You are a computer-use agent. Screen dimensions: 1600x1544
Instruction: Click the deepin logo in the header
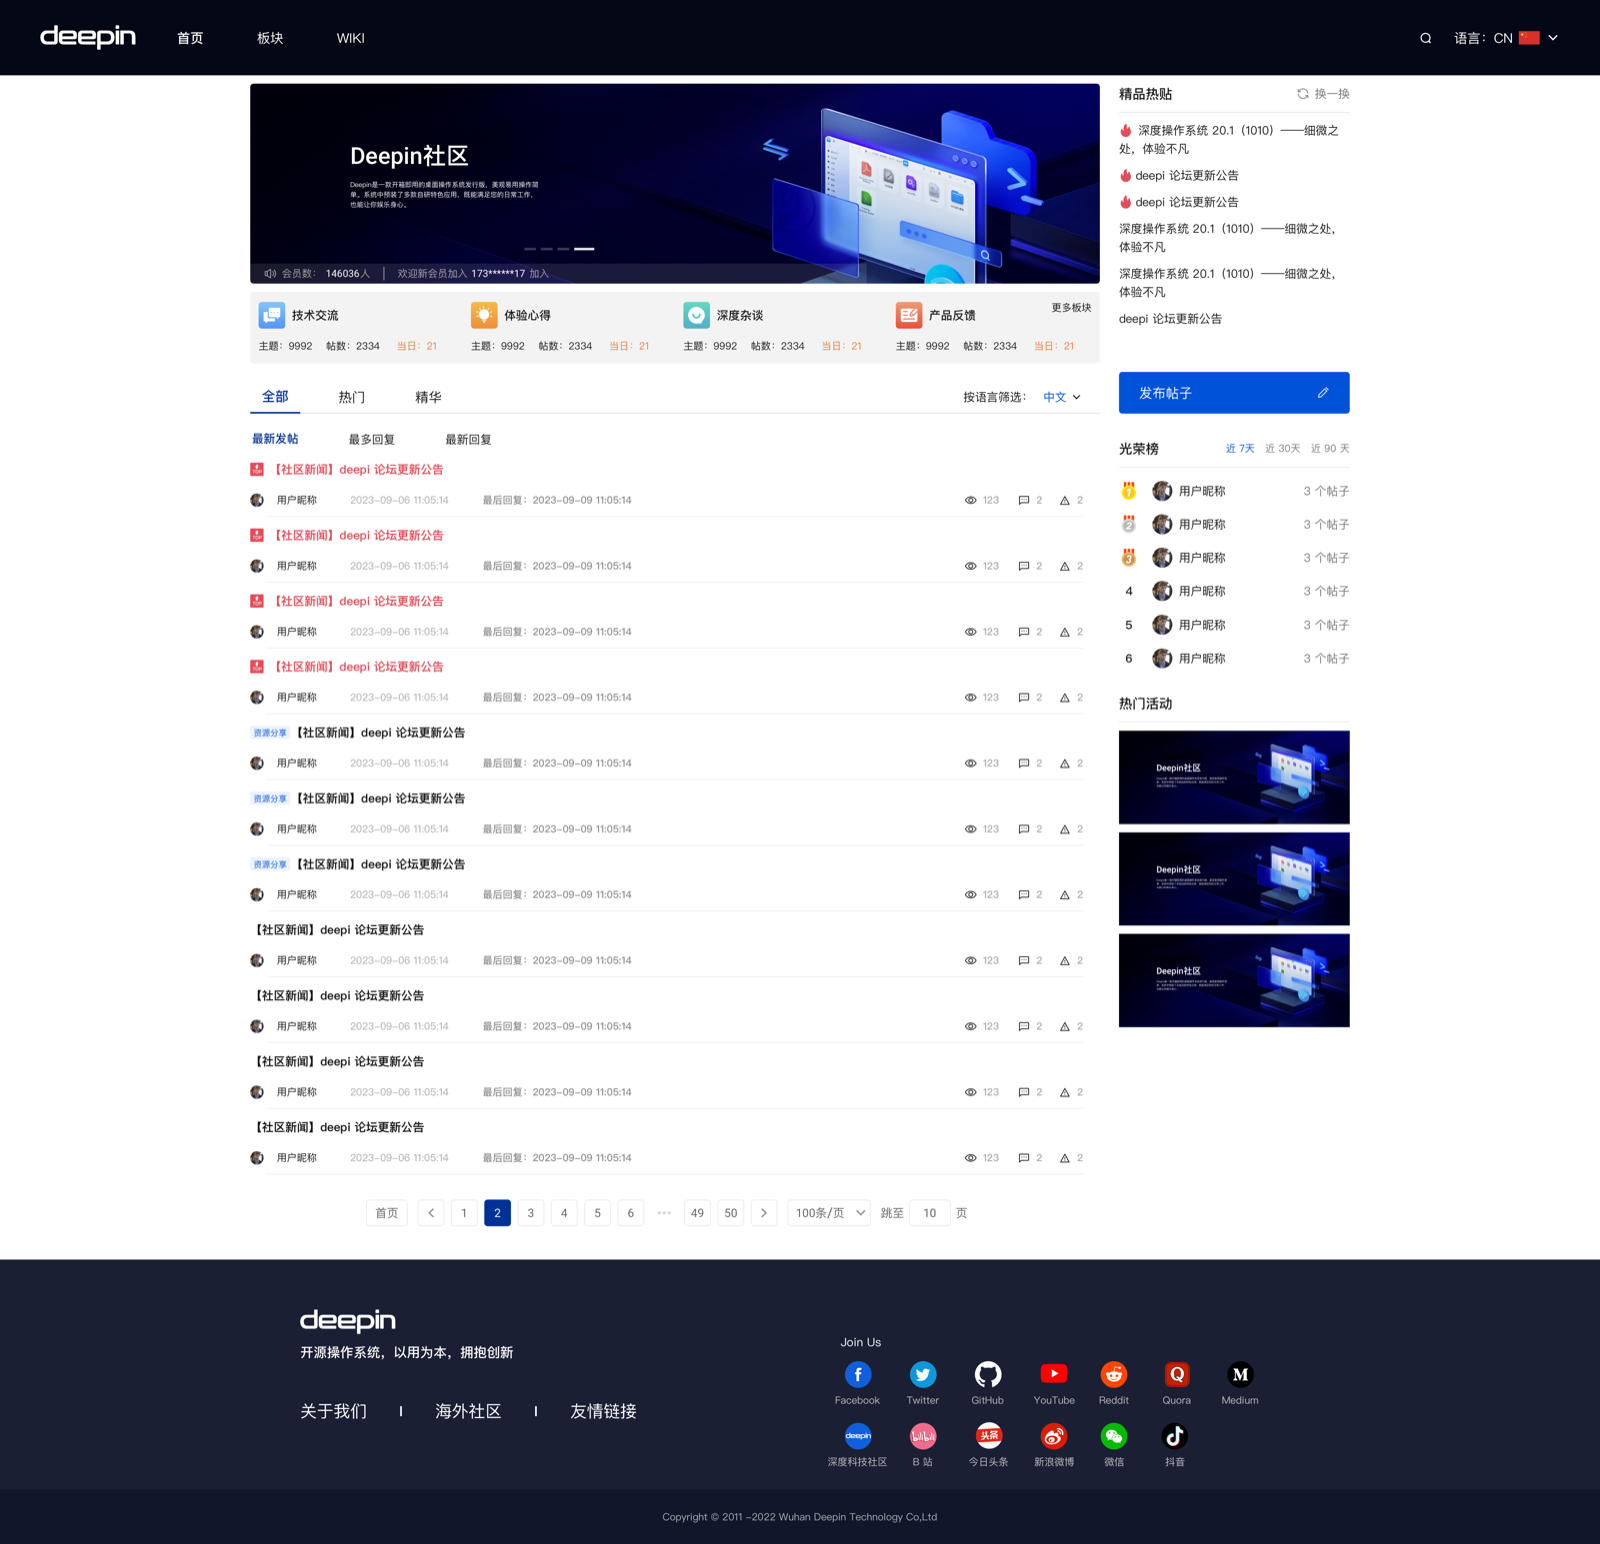point(88,37)
